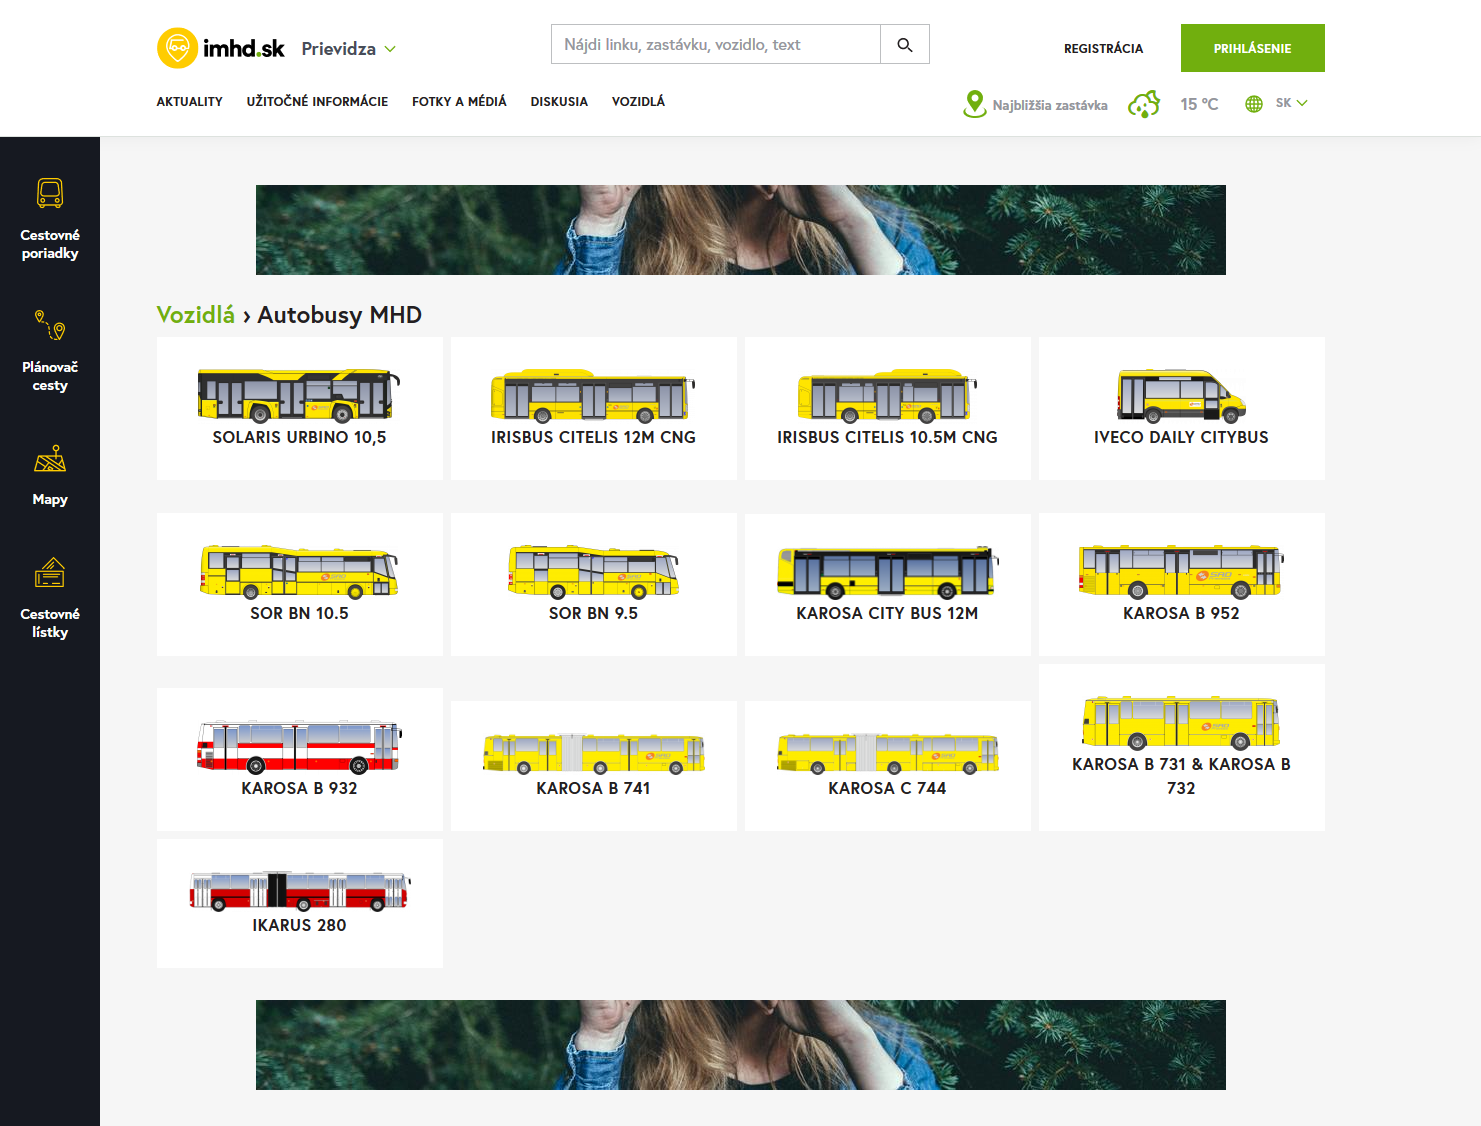The image size is (1481, 1126).
Task: Open the Karosa B 952 bus image
Action: tap(1181, 571)
